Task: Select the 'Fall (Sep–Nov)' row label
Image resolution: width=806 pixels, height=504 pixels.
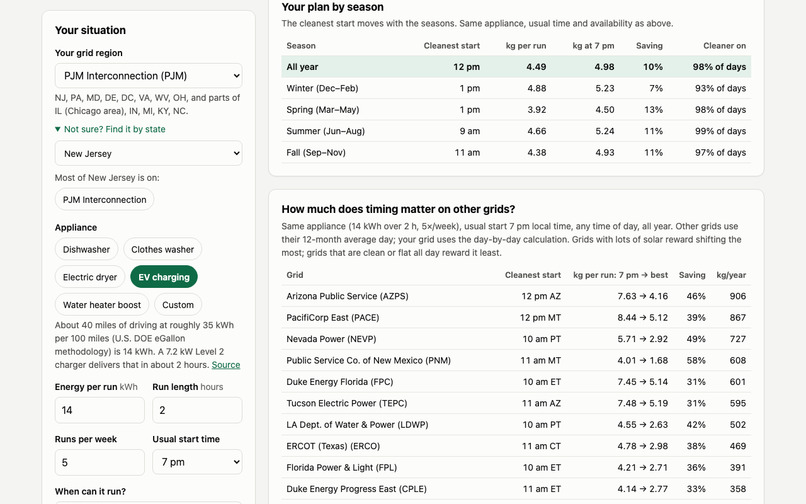Action: point(316,153)
